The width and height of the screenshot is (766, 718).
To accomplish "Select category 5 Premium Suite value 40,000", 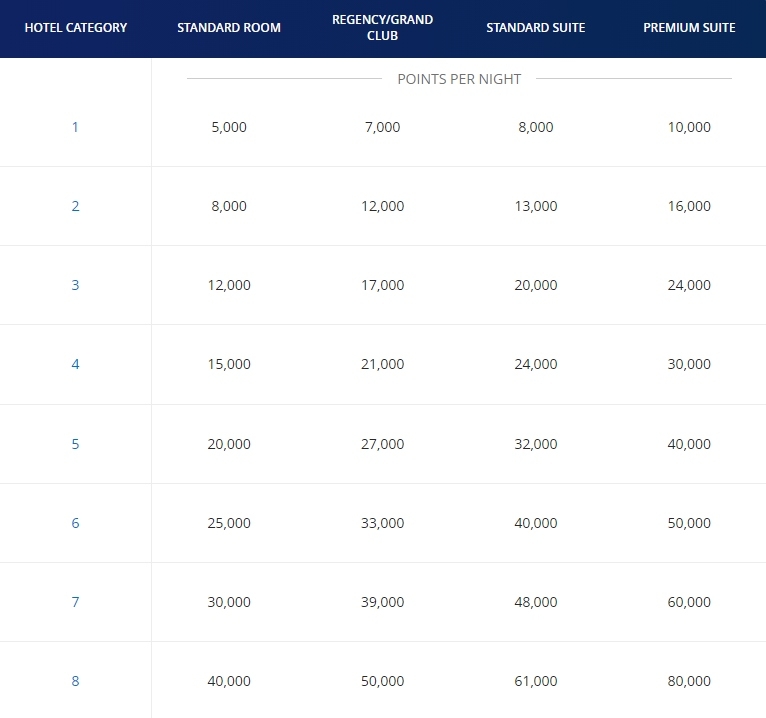I will point(689,444).
